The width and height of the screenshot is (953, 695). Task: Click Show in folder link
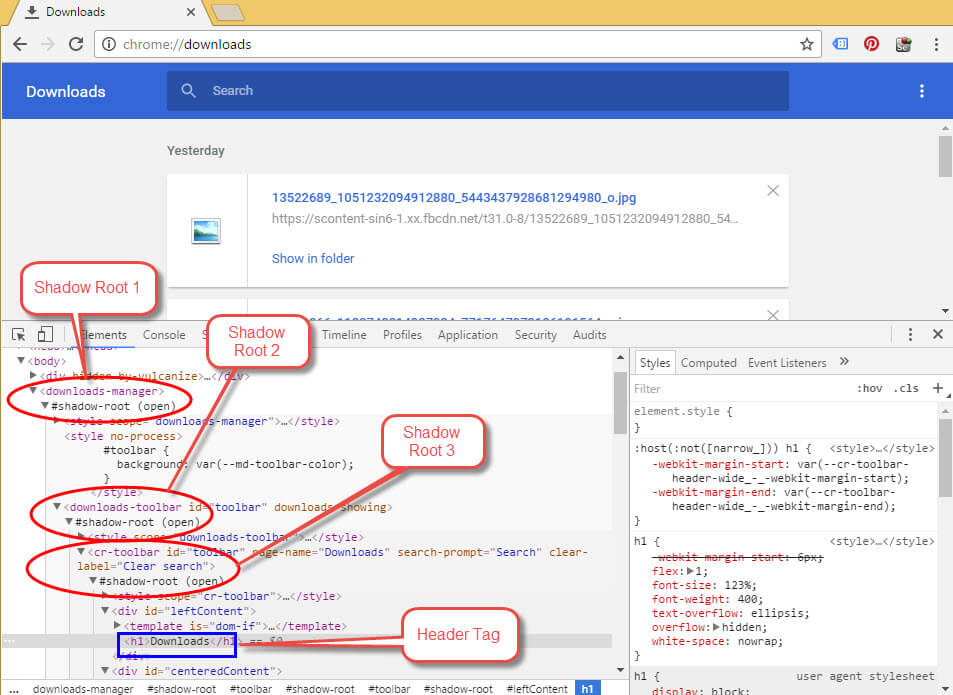pyautogui.click(x=313, y=258)
